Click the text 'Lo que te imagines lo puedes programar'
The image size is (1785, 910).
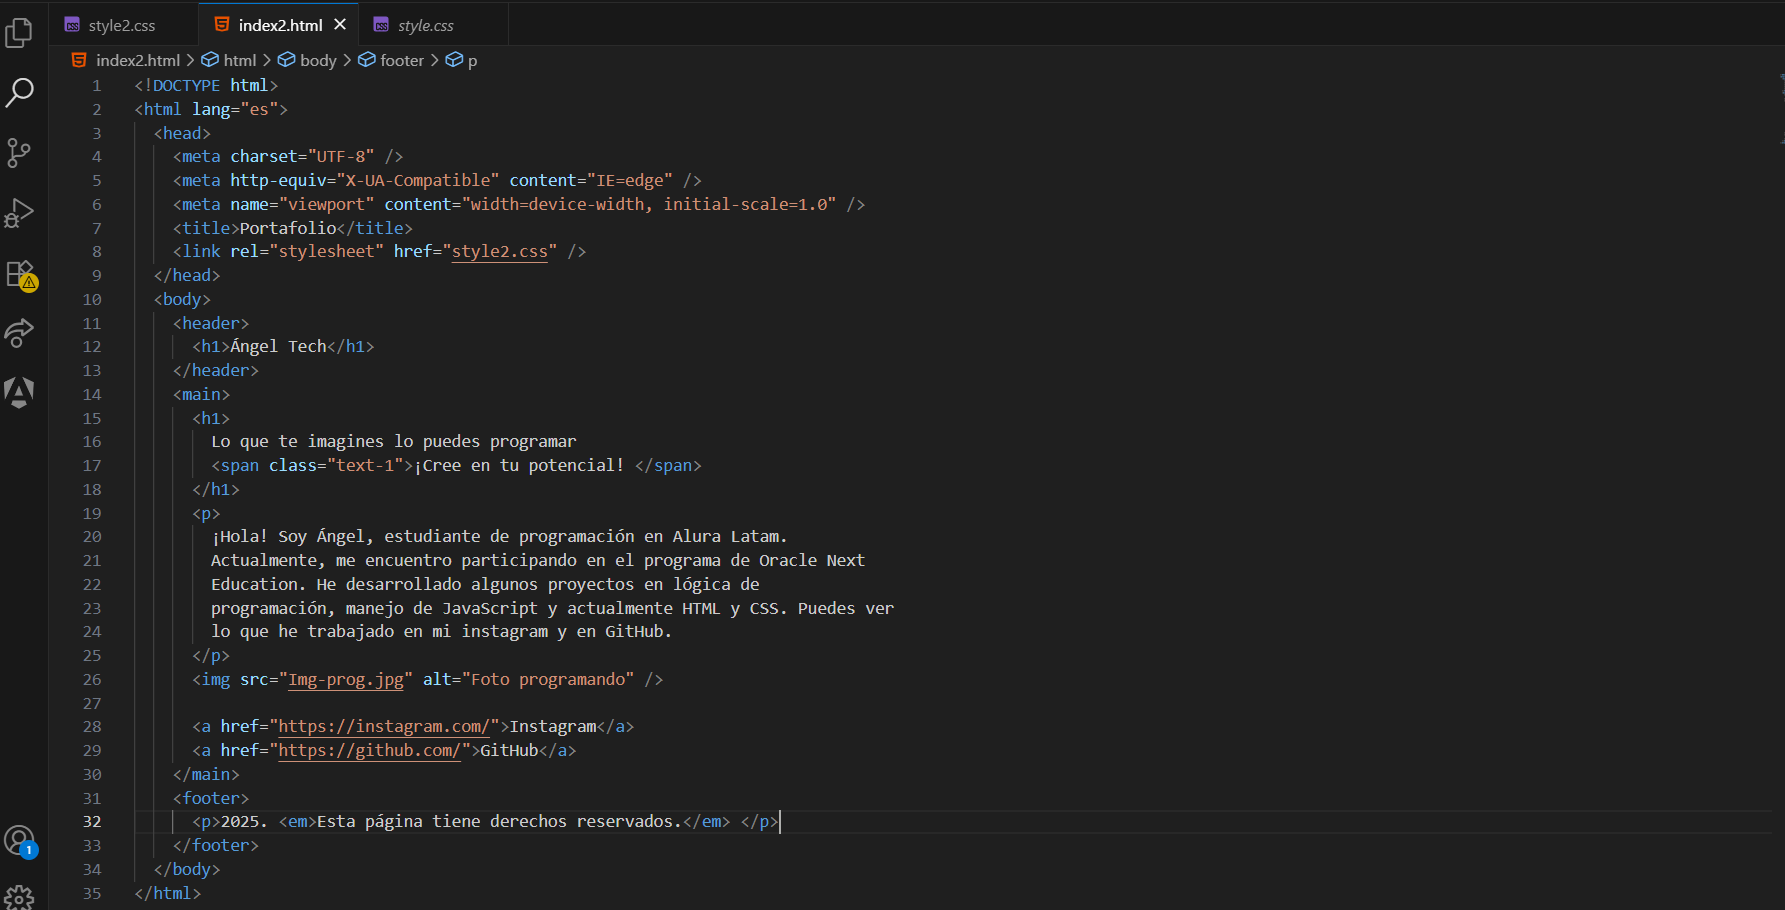(x=394, y=441)
